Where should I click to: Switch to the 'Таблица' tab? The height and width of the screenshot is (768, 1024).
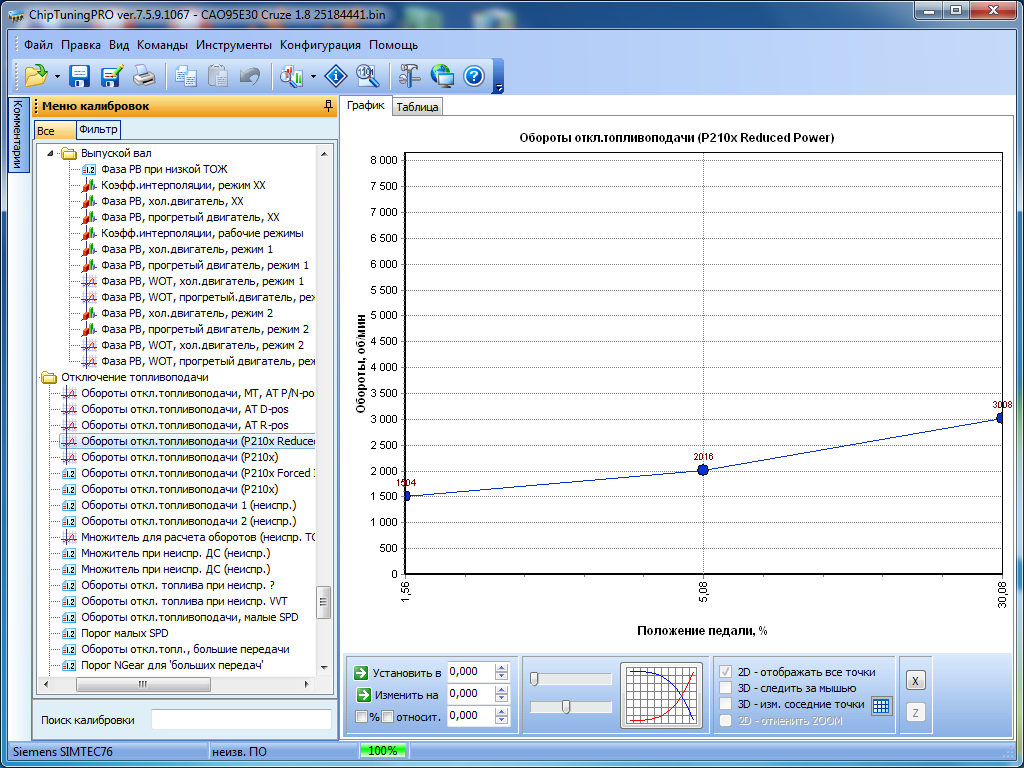click(x=417, y=107)
